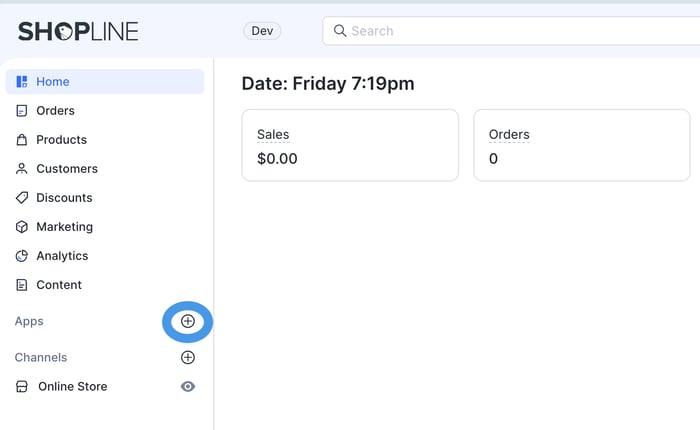Open the Sales $0.00 summary card
The width and height of the screenshot is (700, 430).
tap(350, 146)
